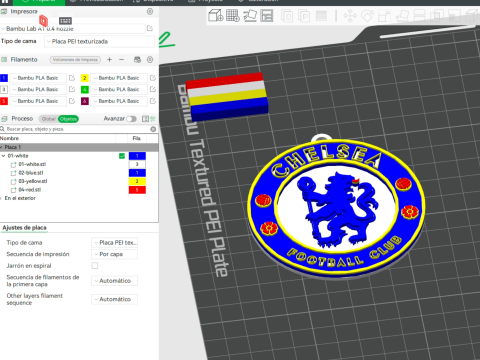Image resolution: width=480 pixels, height=360 pixels.
Task: Open Secuencia de impresión Por capa dropdown
Action: tap(115, 254)
